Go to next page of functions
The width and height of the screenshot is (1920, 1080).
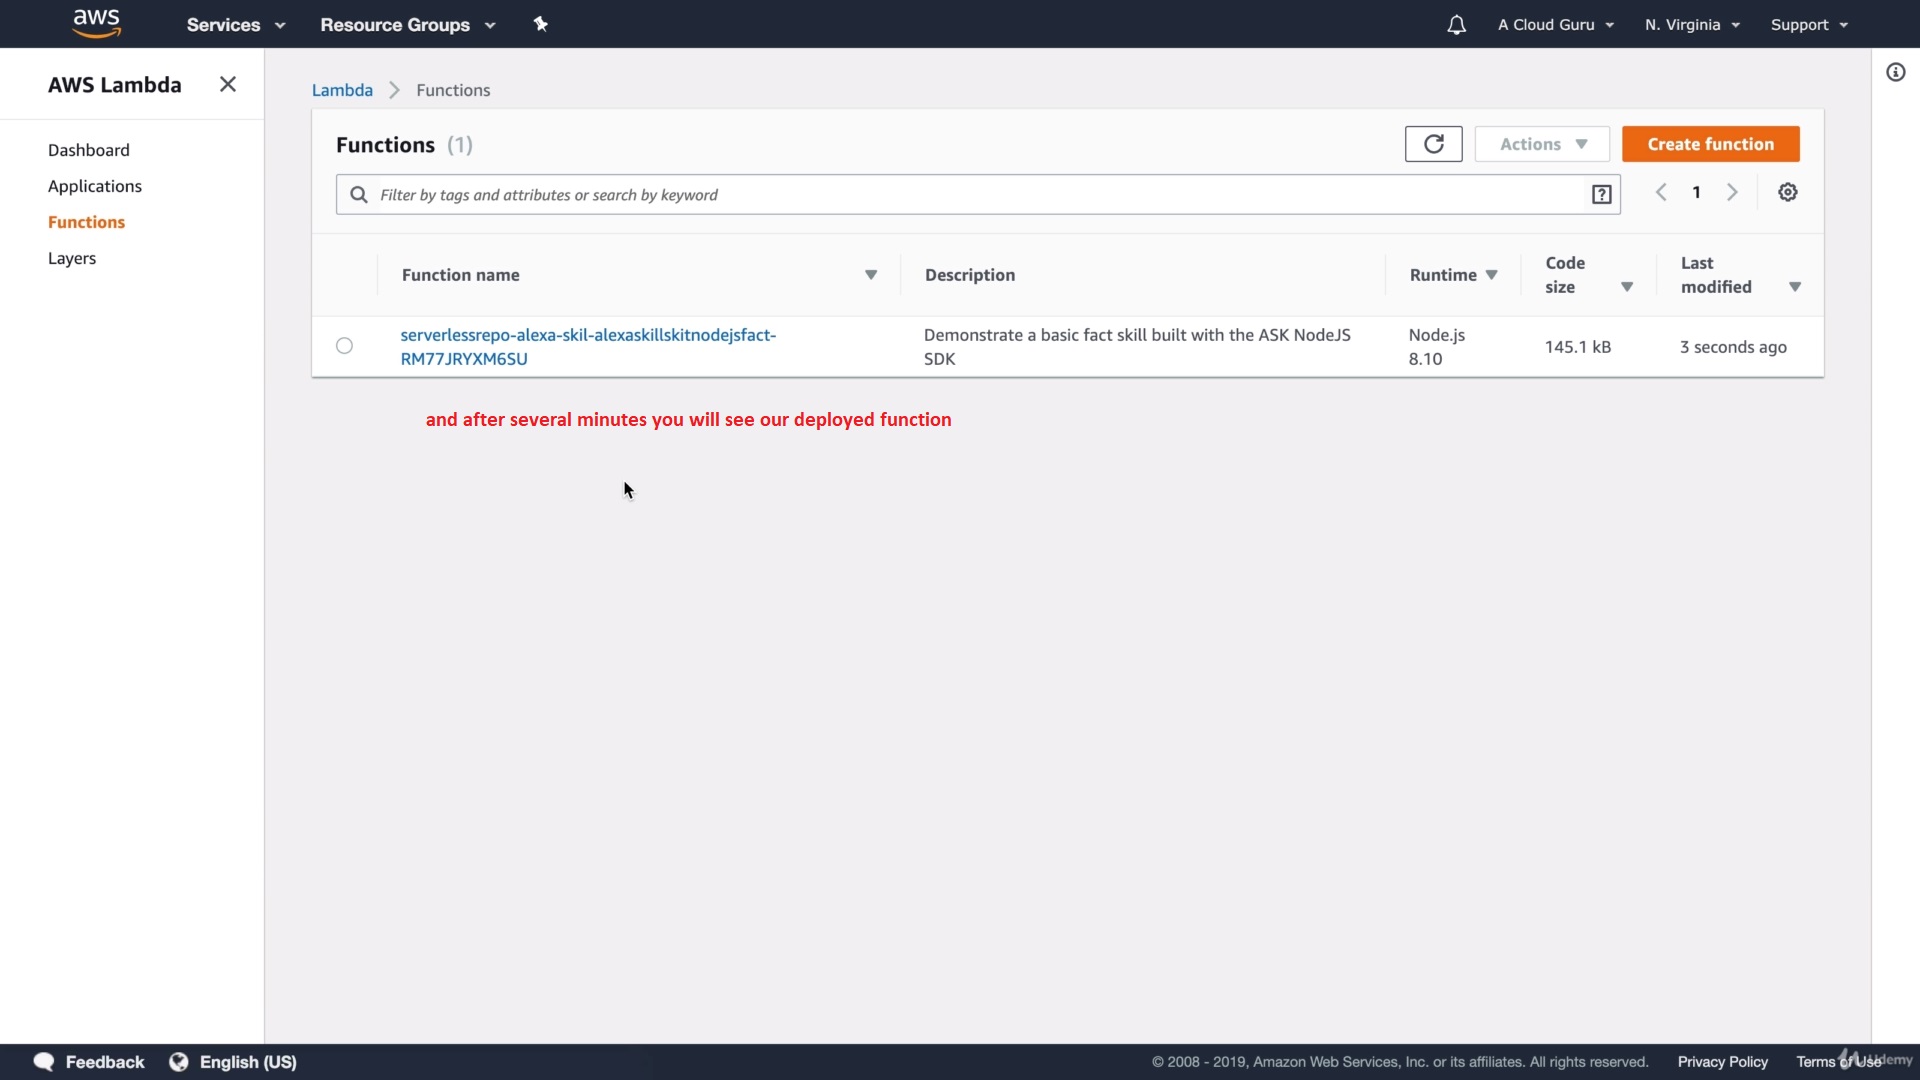tap(1732, 193)
